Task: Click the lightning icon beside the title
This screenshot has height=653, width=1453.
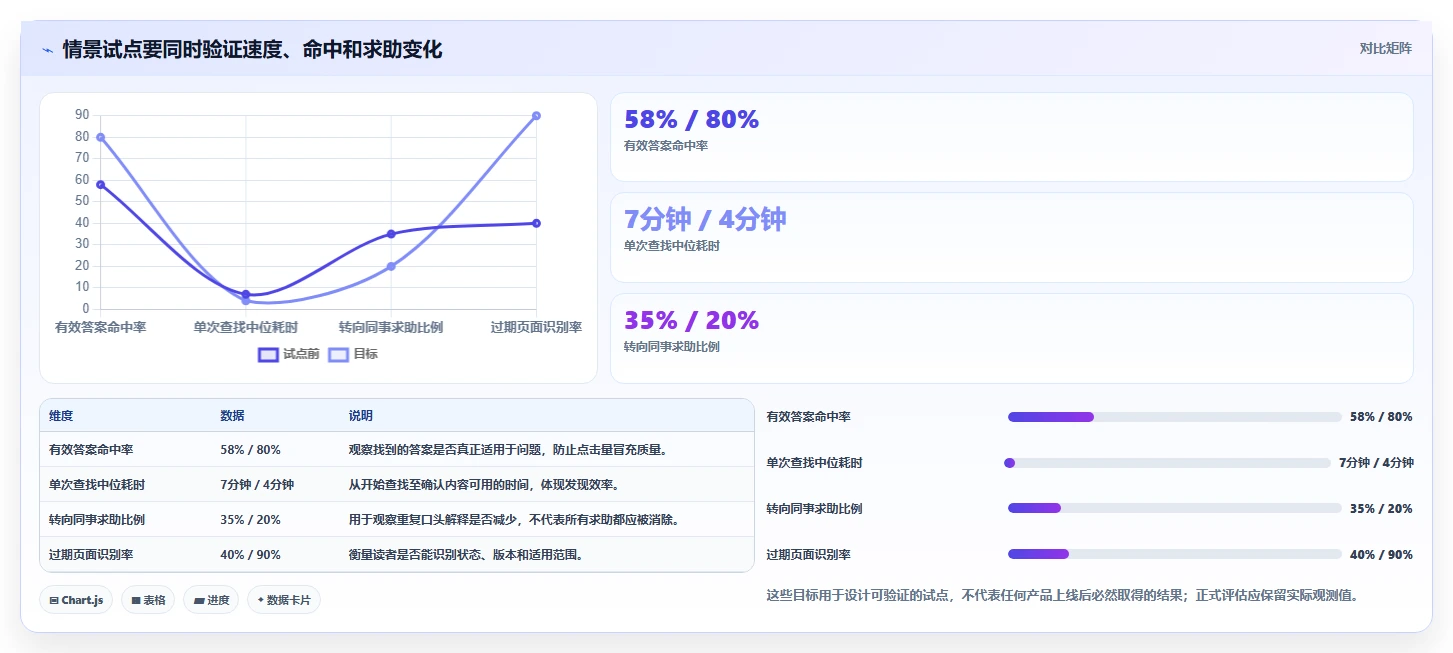Action: coord(47,49)
